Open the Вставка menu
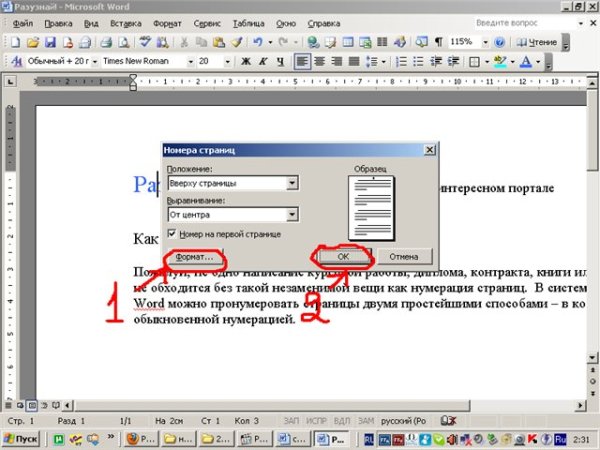 126,23
